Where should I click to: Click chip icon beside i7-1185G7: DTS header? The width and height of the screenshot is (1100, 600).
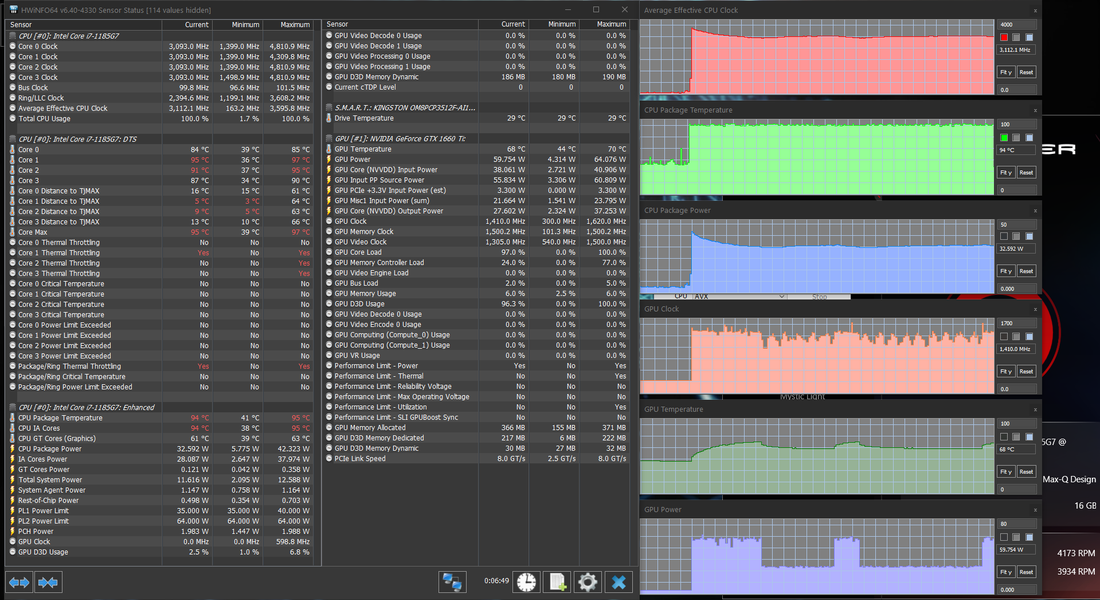pos(13,139)
